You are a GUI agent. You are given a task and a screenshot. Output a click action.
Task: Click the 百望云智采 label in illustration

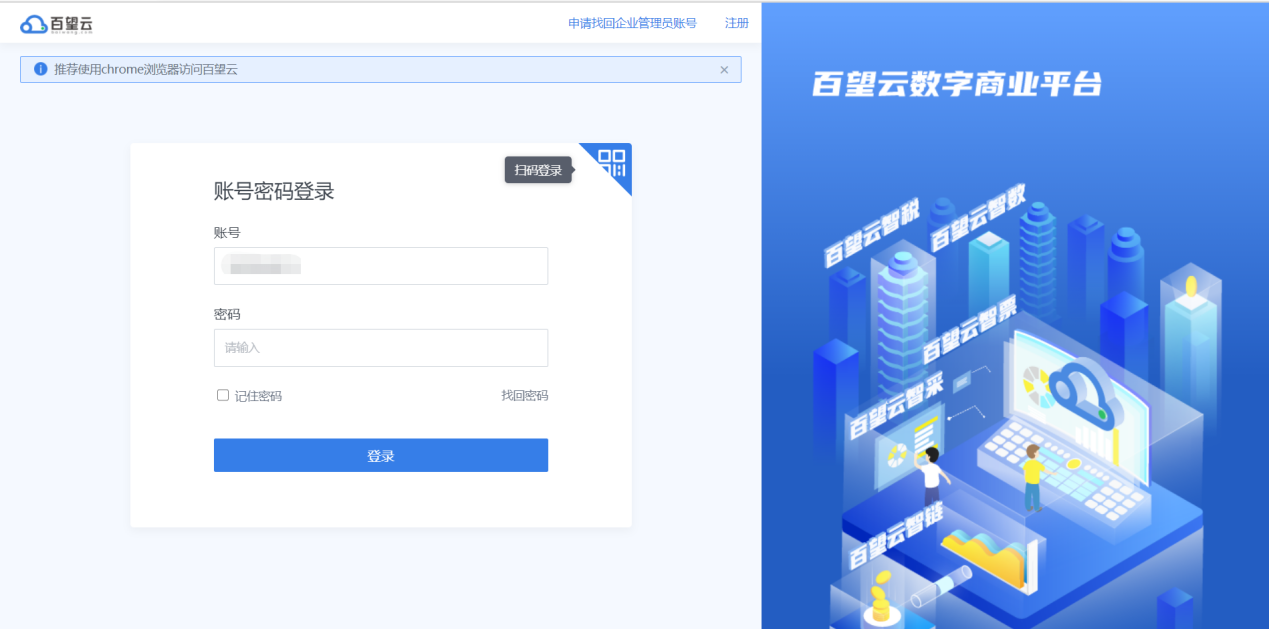pyautogui.click(x=897, y=408)
